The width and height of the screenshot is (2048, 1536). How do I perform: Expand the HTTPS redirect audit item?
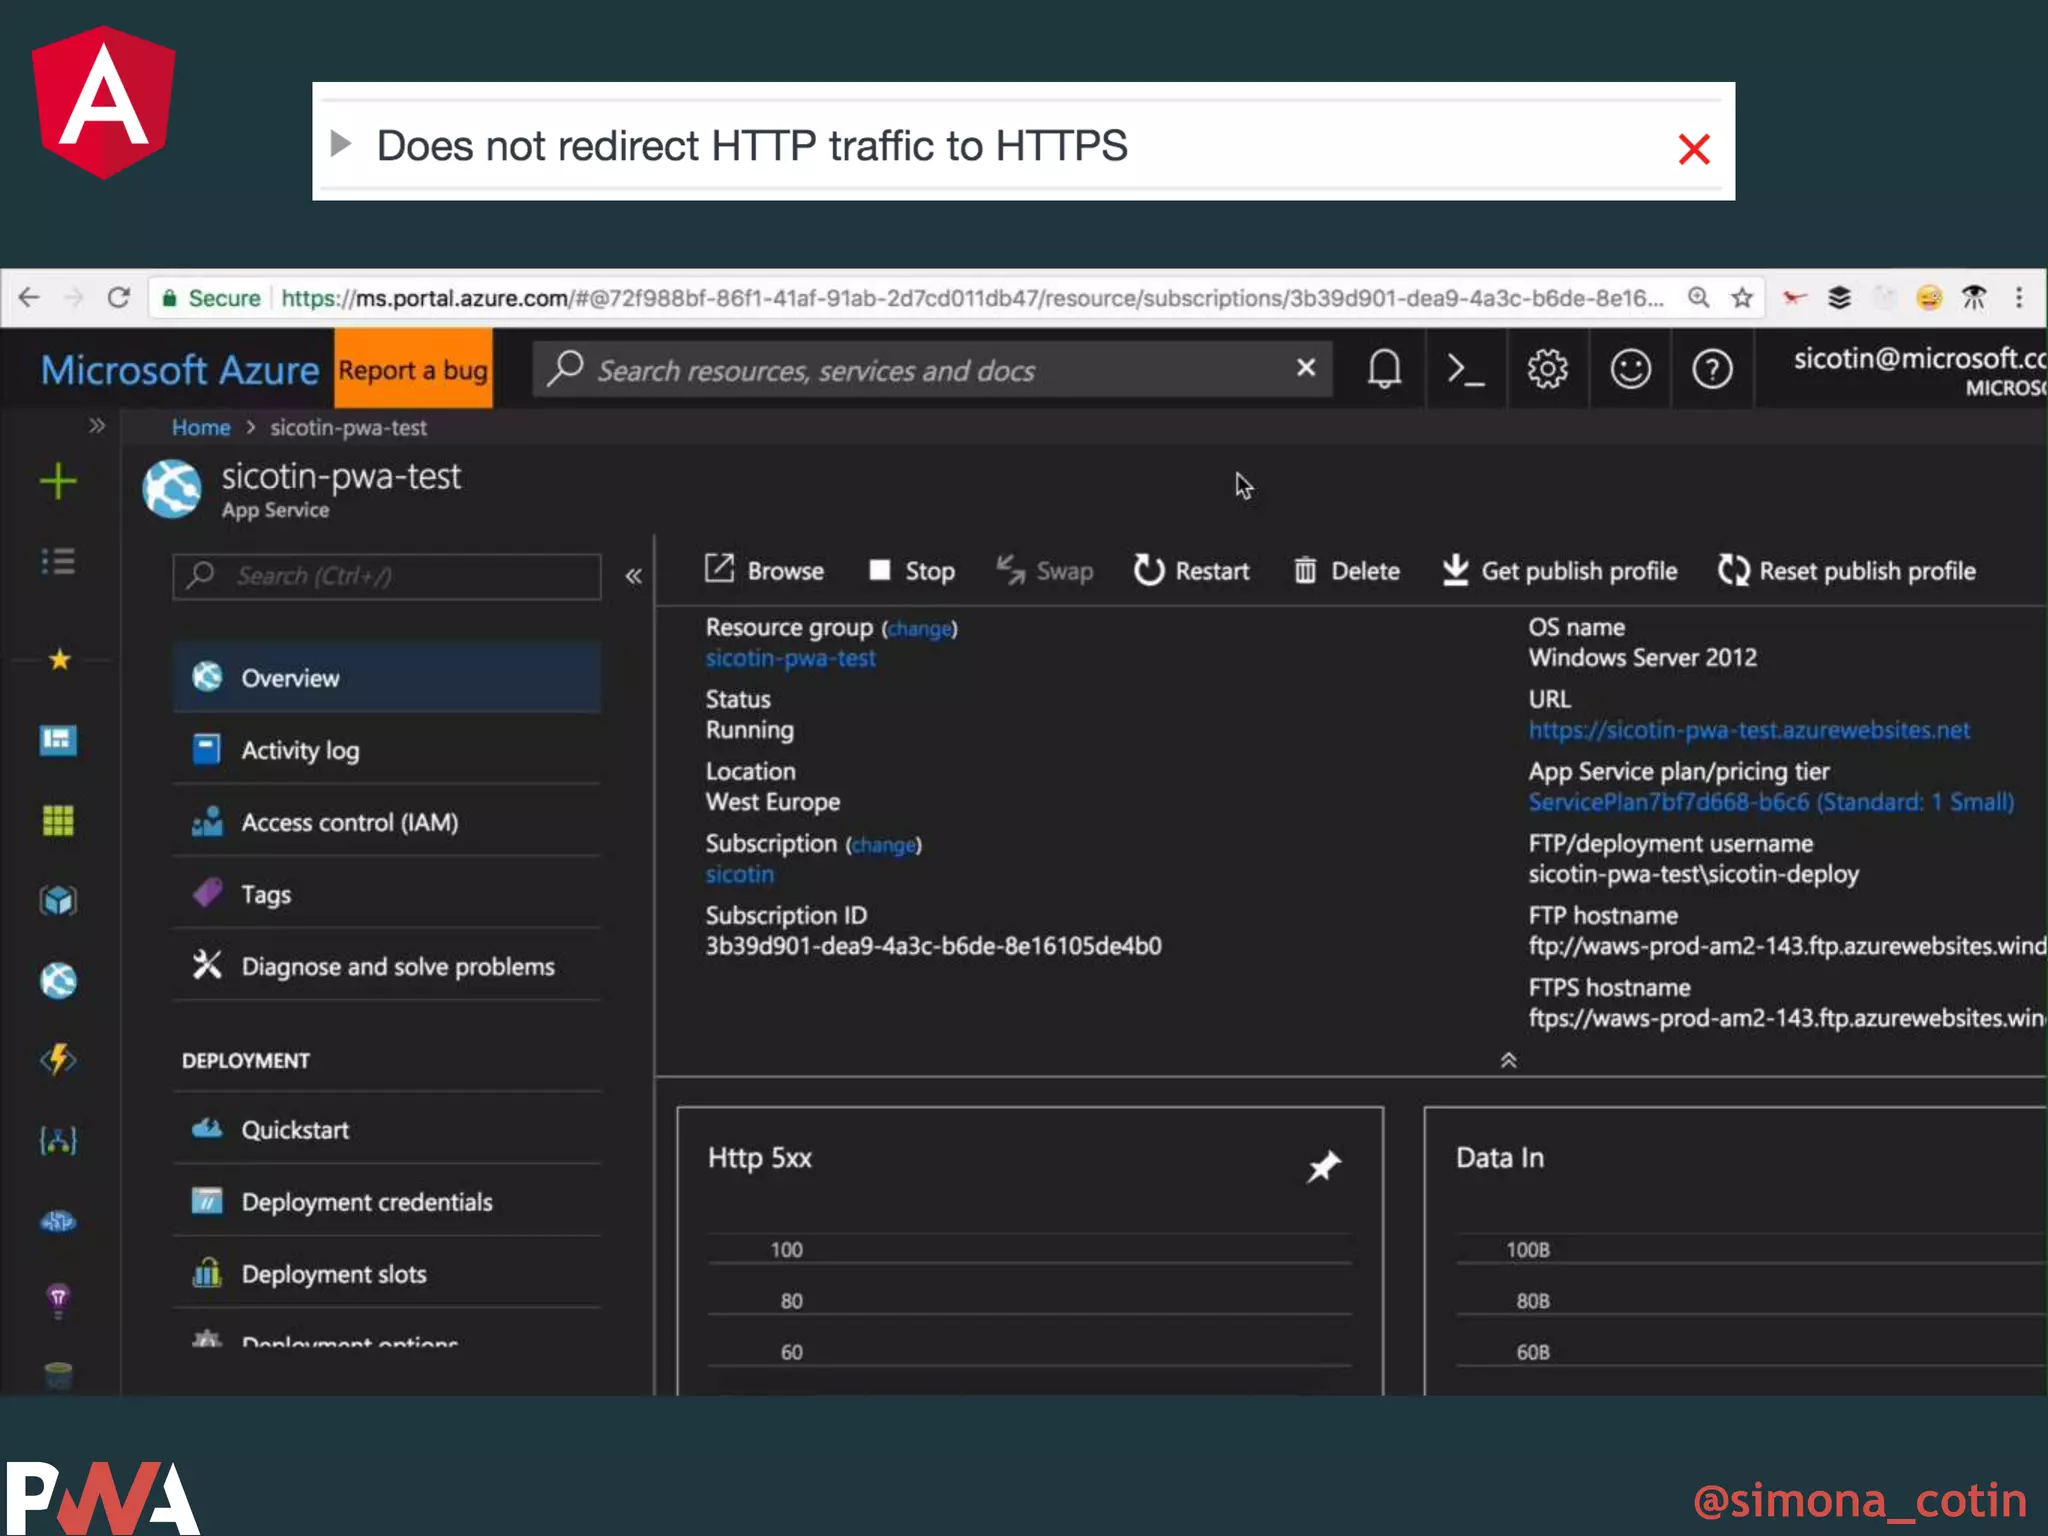[x=341, y=144]
